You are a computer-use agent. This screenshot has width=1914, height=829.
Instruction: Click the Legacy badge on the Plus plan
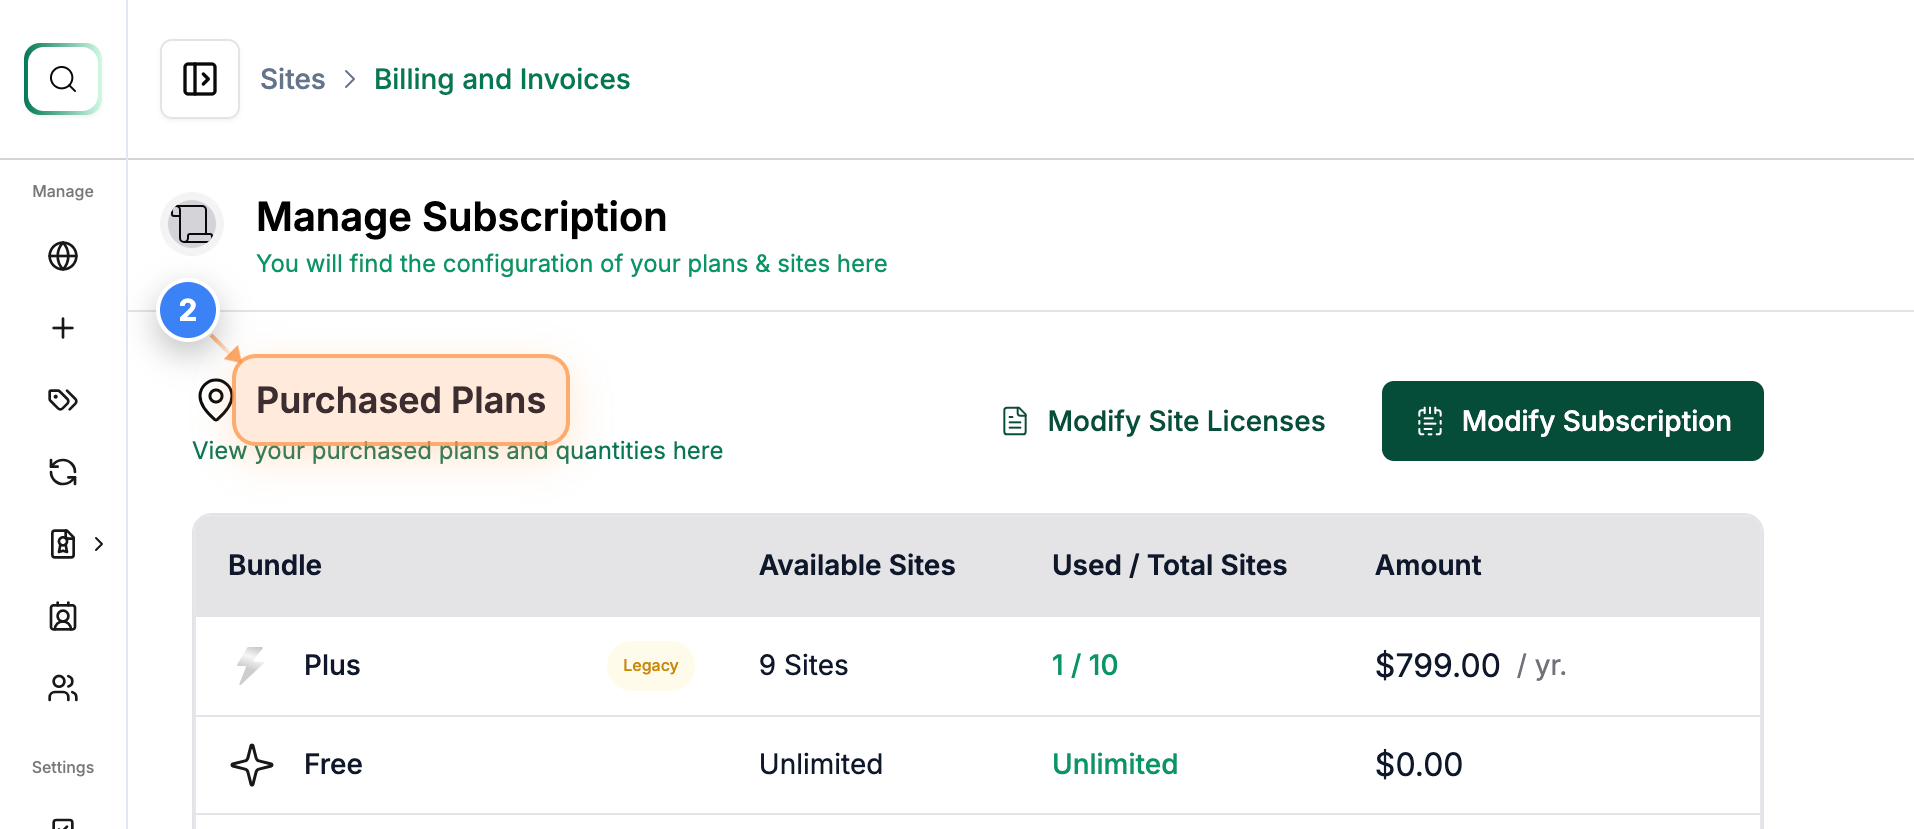click(x=650, y=665)
